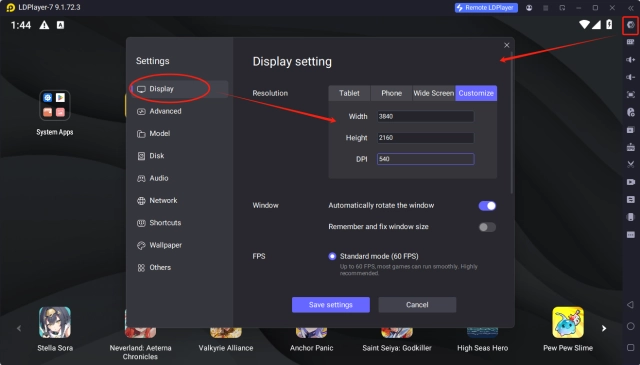This screenshot has height=365, width=640.
Task: Click the scissors screenshot icon in sidebar
Action: (631, 164)
